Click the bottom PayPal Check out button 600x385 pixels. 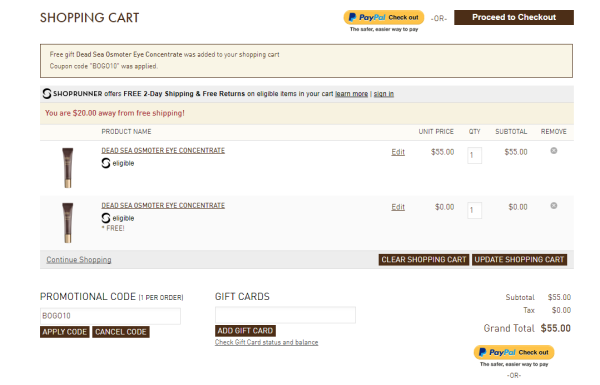tap(514, 352)
